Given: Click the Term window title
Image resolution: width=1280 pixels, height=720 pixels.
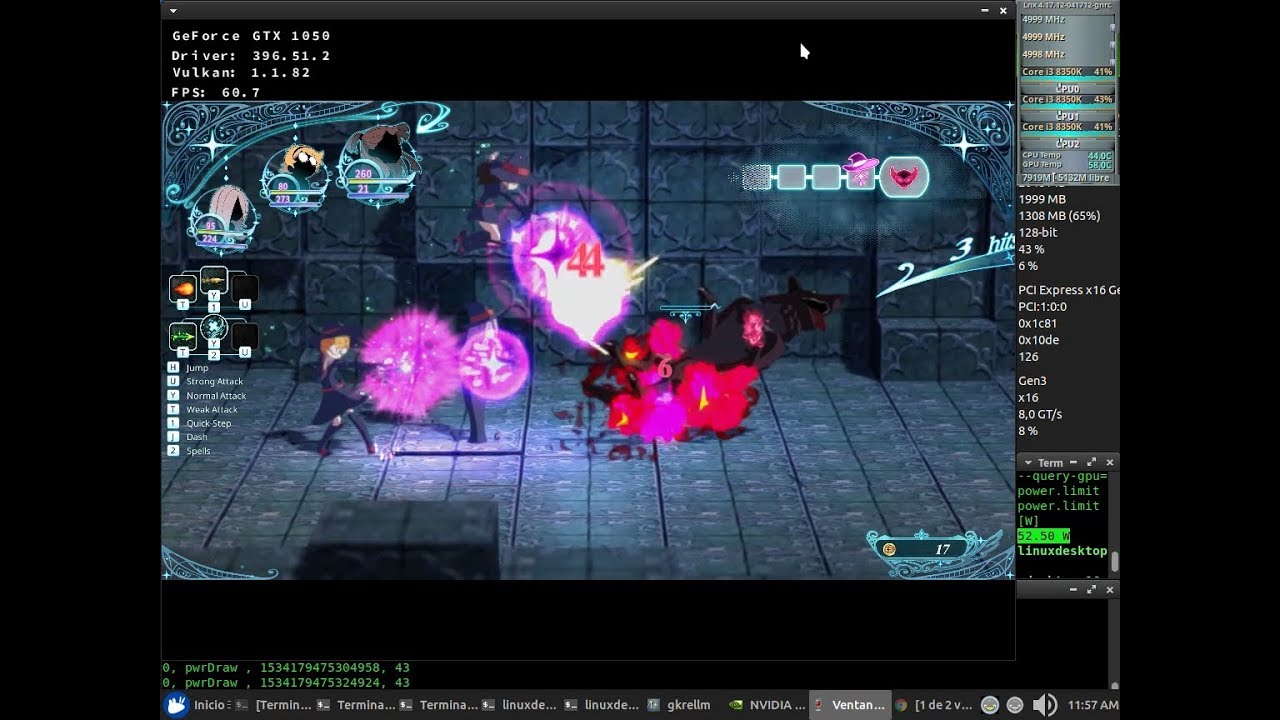Looking at the screenshot, I should point(1050,463).
